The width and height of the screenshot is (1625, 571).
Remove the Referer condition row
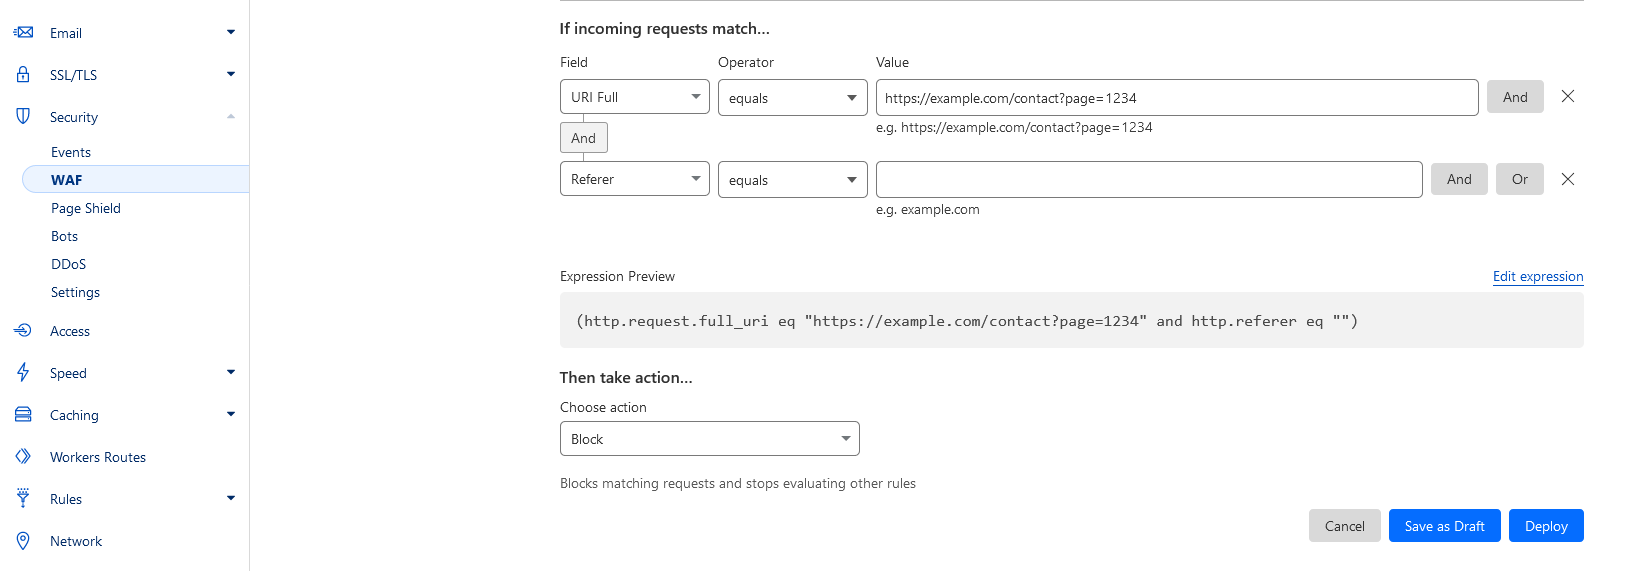tap(1568, 179)
